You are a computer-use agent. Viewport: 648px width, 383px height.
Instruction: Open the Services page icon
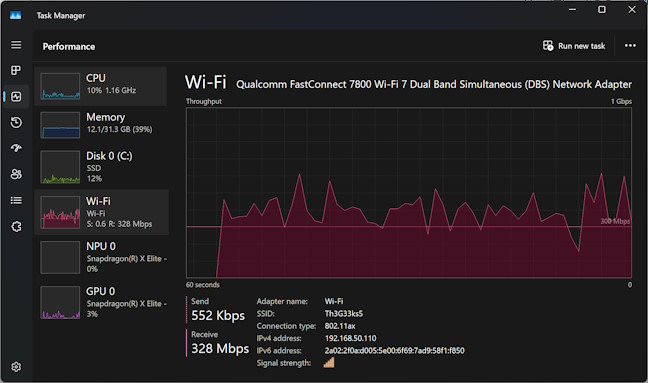tap(16, 226)
